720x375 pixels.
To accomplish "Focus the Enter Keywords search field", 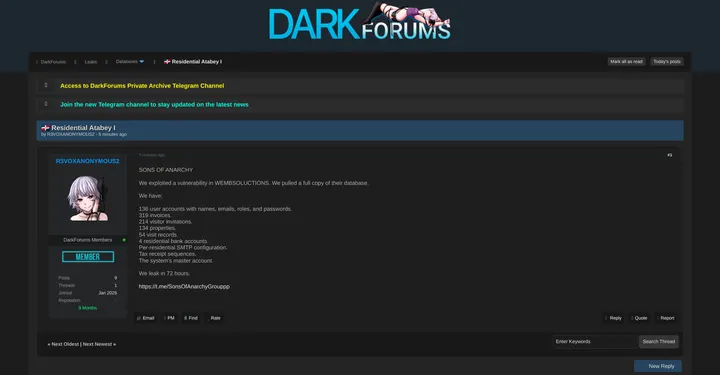I will coord(595,341).
